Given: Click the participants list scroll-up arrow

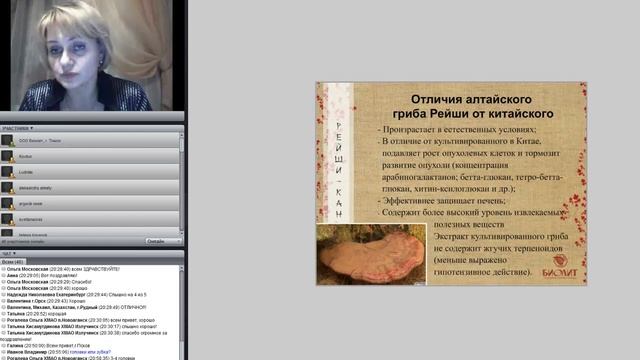Looking at the screenshot, I should click(182, 135).
